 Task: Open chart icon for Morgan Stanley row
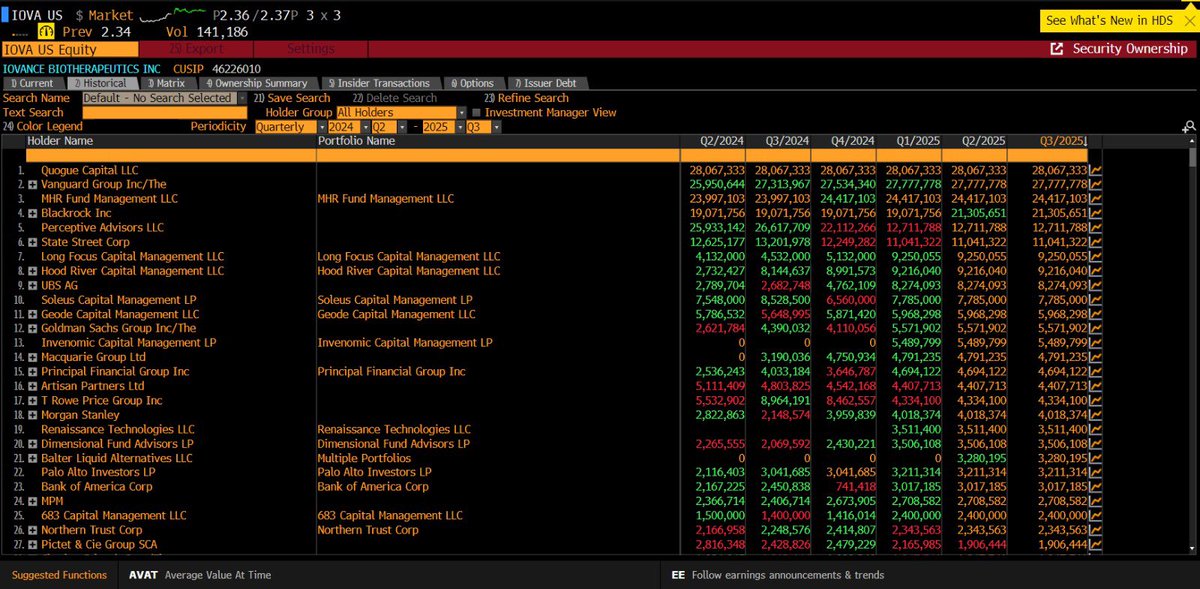(1095, 414)
